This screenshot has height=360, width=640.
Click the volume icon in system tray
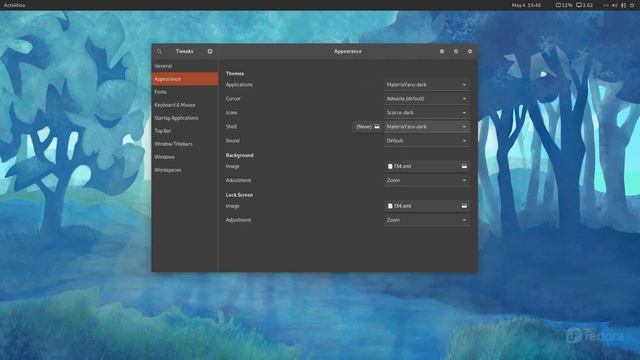(614, 5)
